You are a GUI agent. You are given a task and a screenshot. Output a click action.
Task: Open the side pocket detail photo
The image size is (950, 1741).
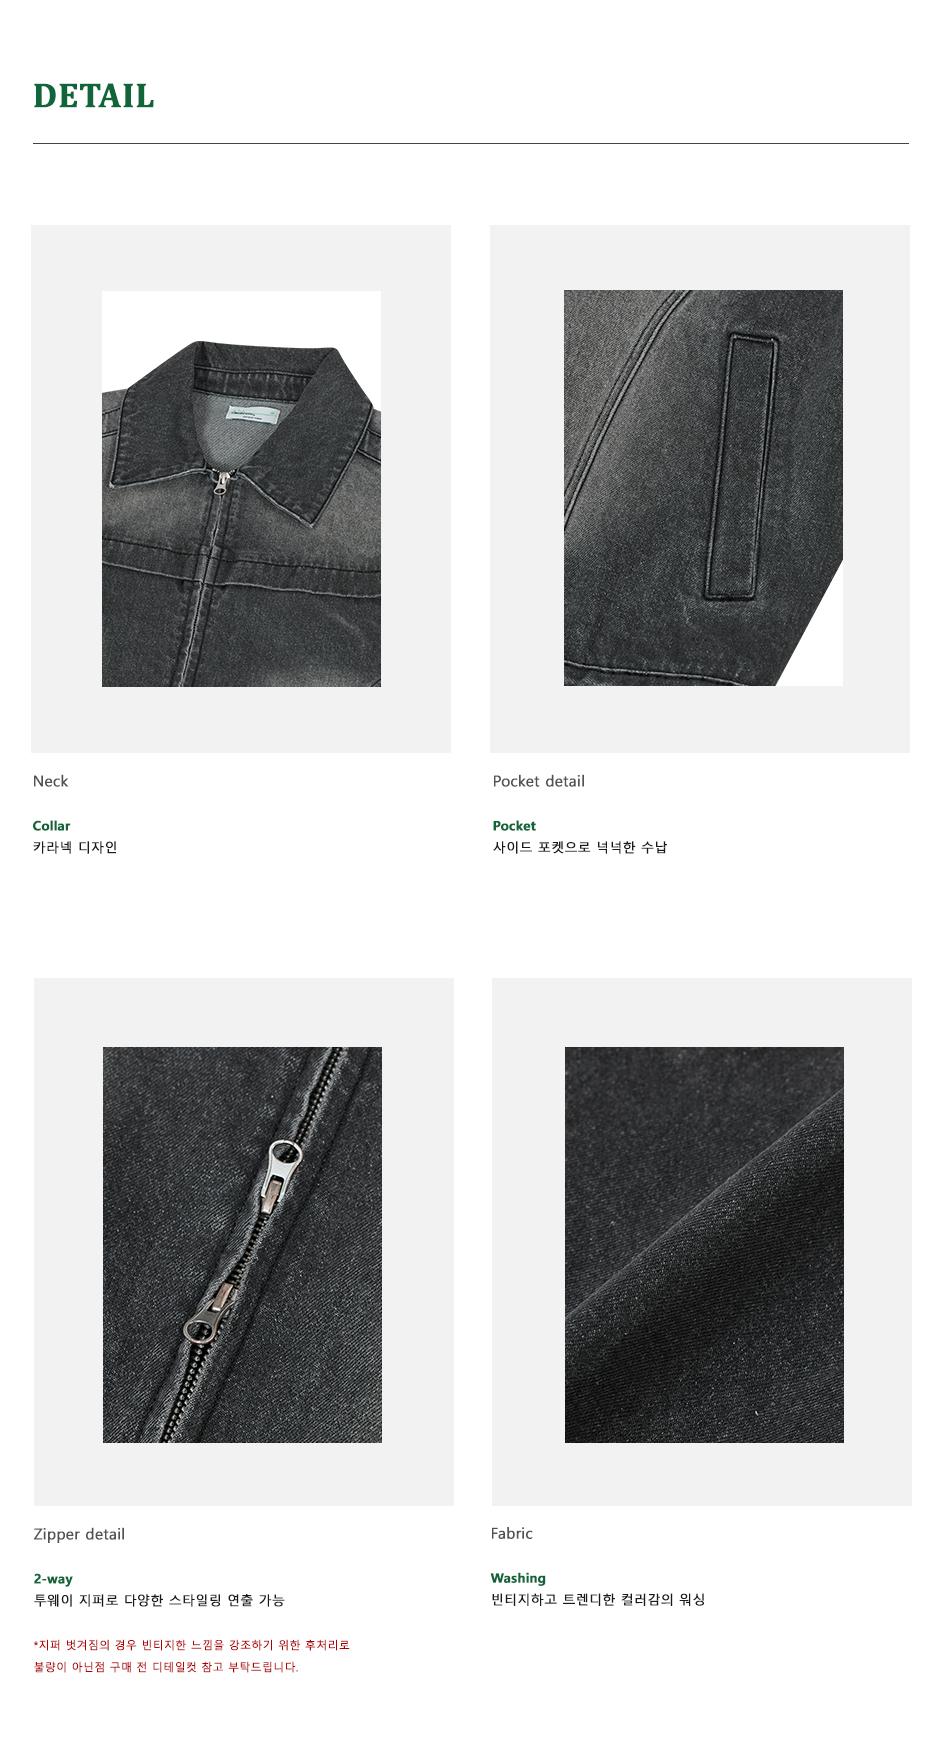[703, 488]
